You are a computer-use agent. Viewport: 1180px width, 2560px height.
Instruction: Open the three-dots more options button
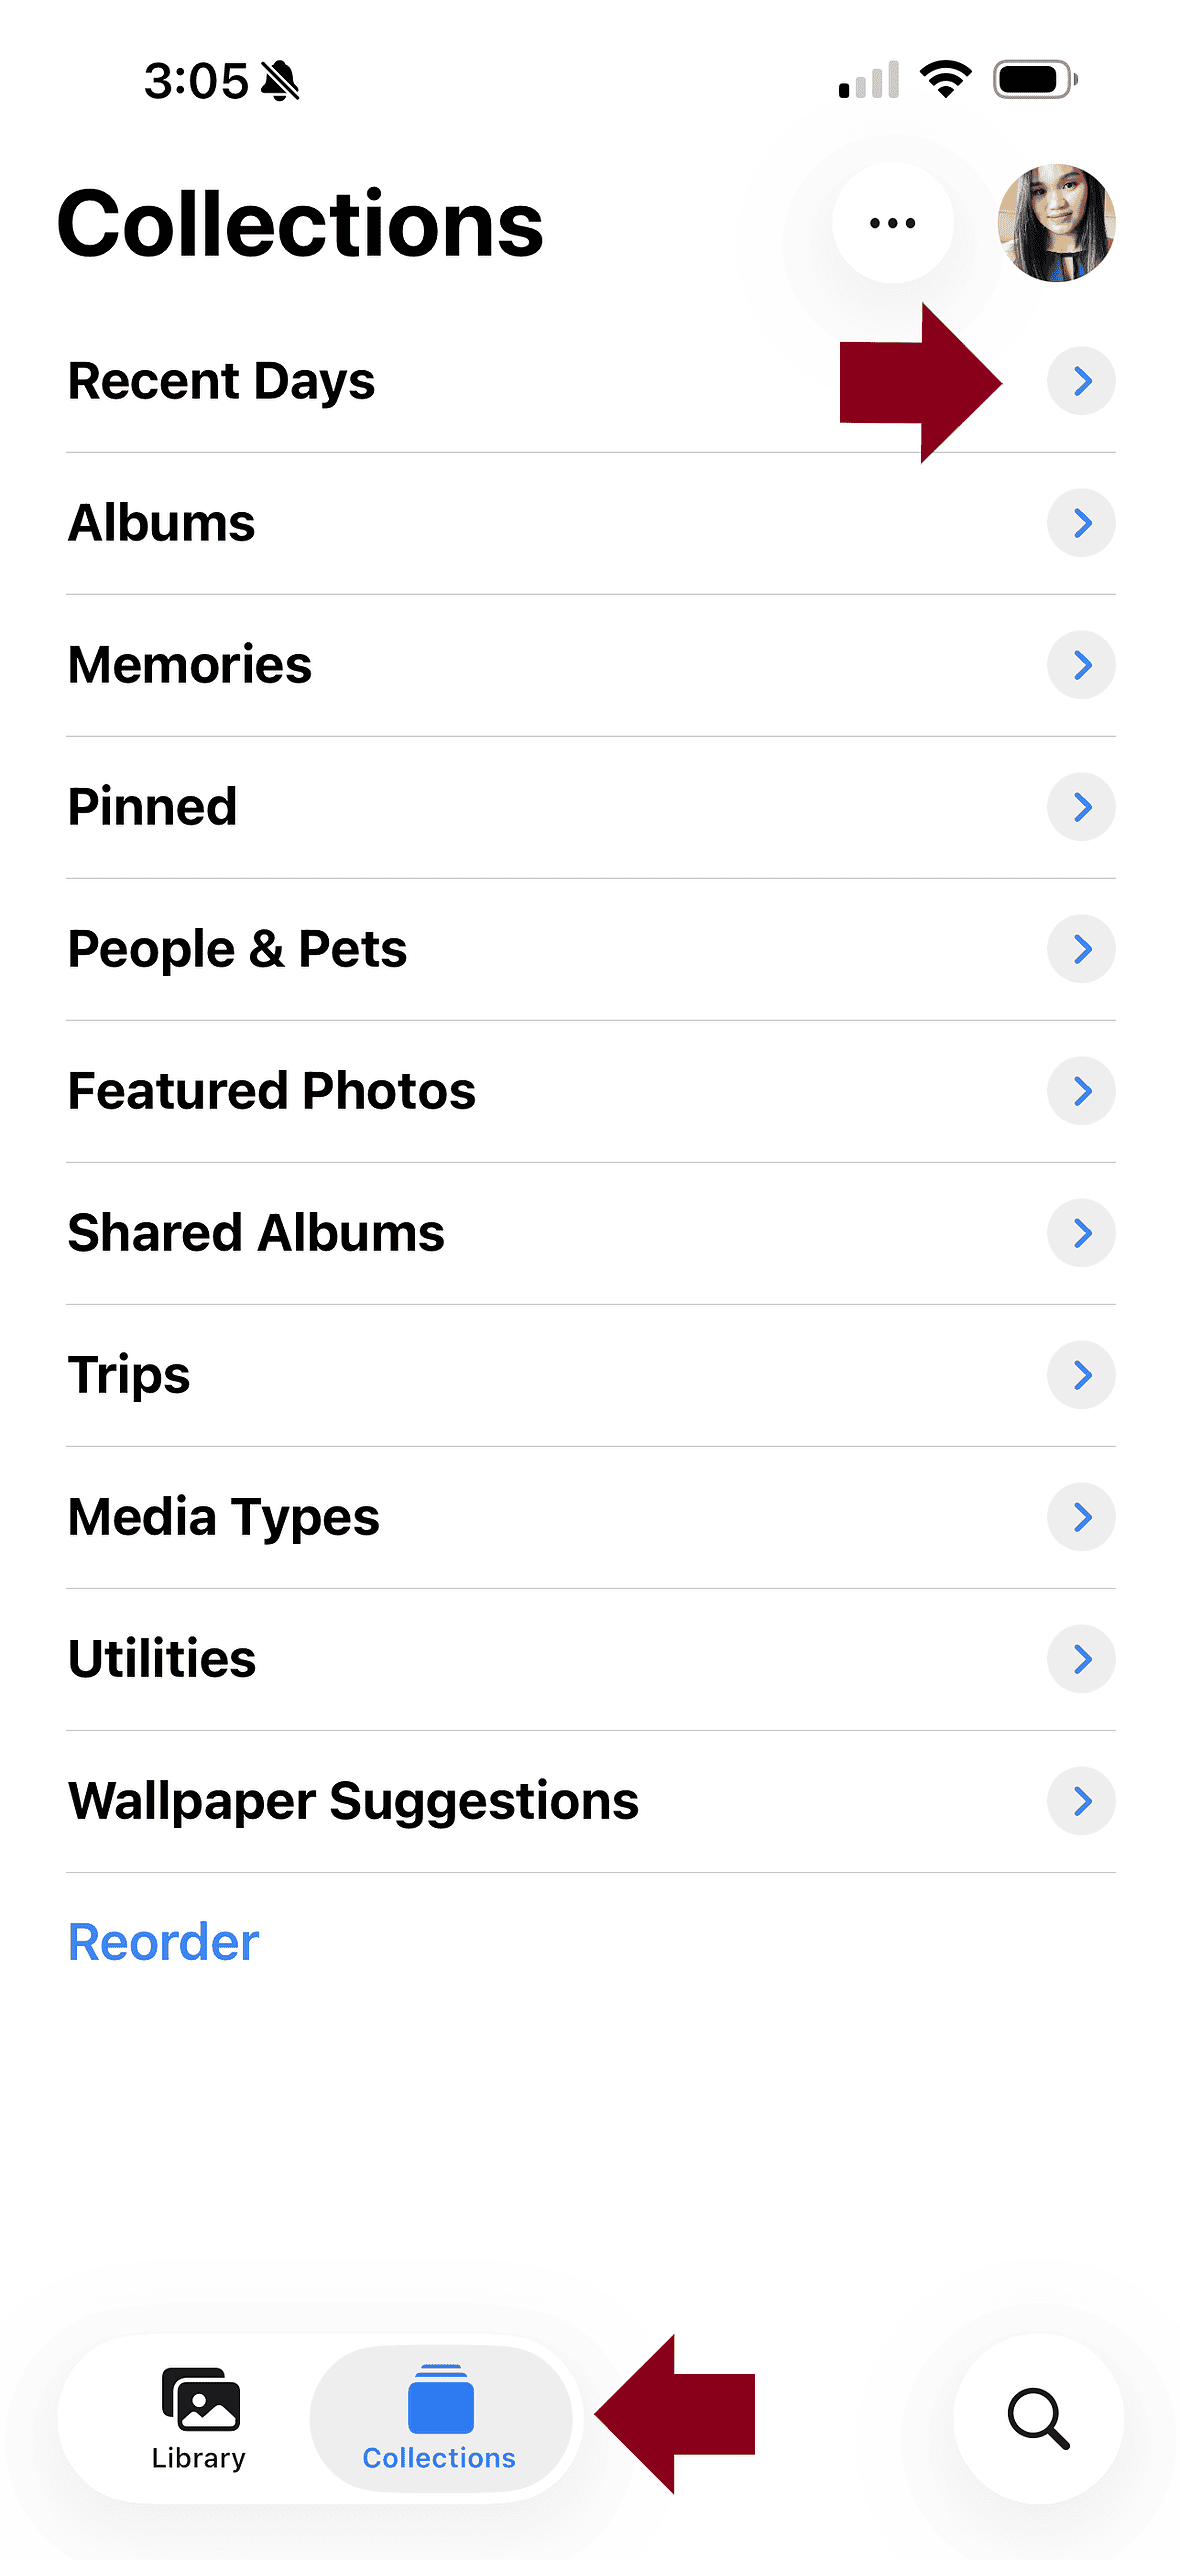click(892, 223)
